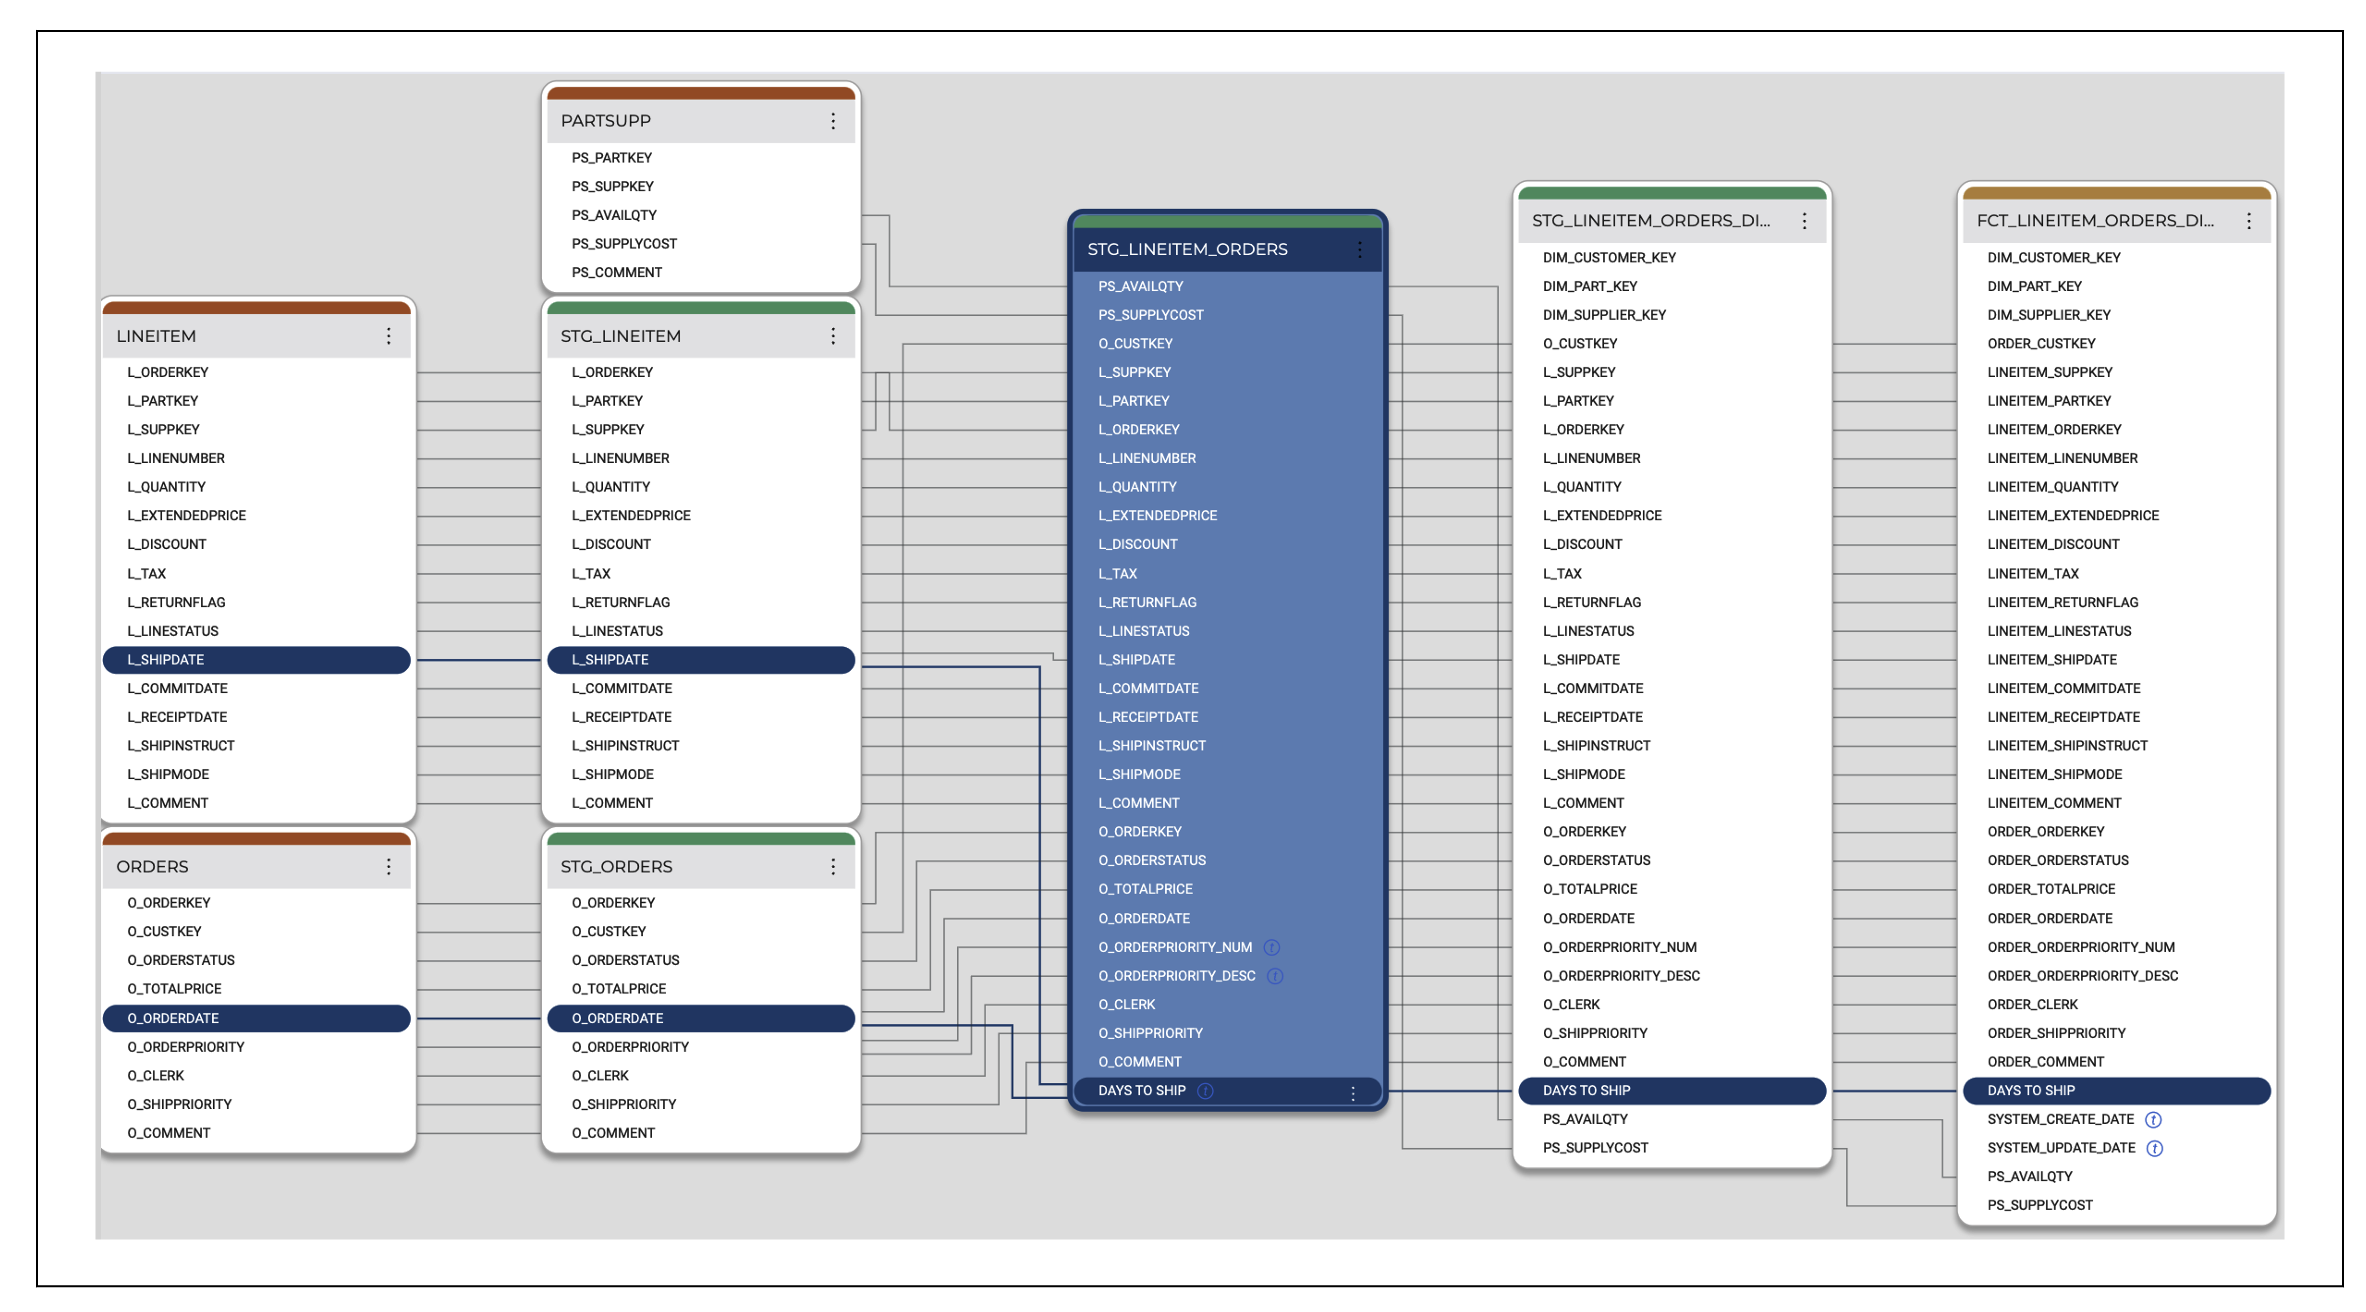Click L_LINENUMBER in LINEITEM node
2366x1312 pixels.
[176, 459]
